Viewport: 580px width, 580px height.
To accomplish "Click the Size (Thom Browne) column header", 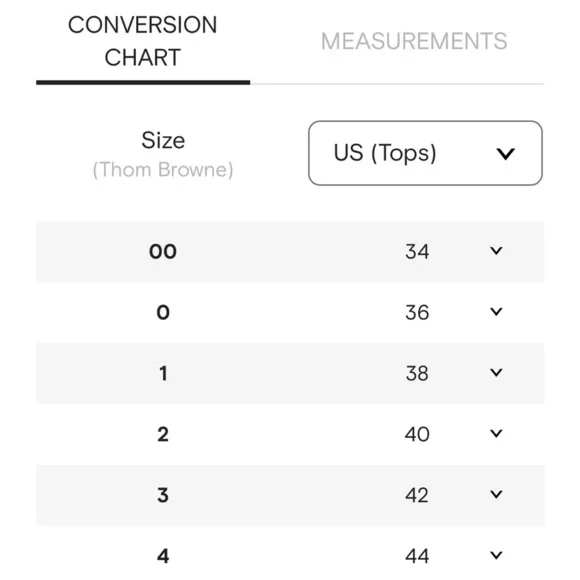I will (x=163, y=155).
